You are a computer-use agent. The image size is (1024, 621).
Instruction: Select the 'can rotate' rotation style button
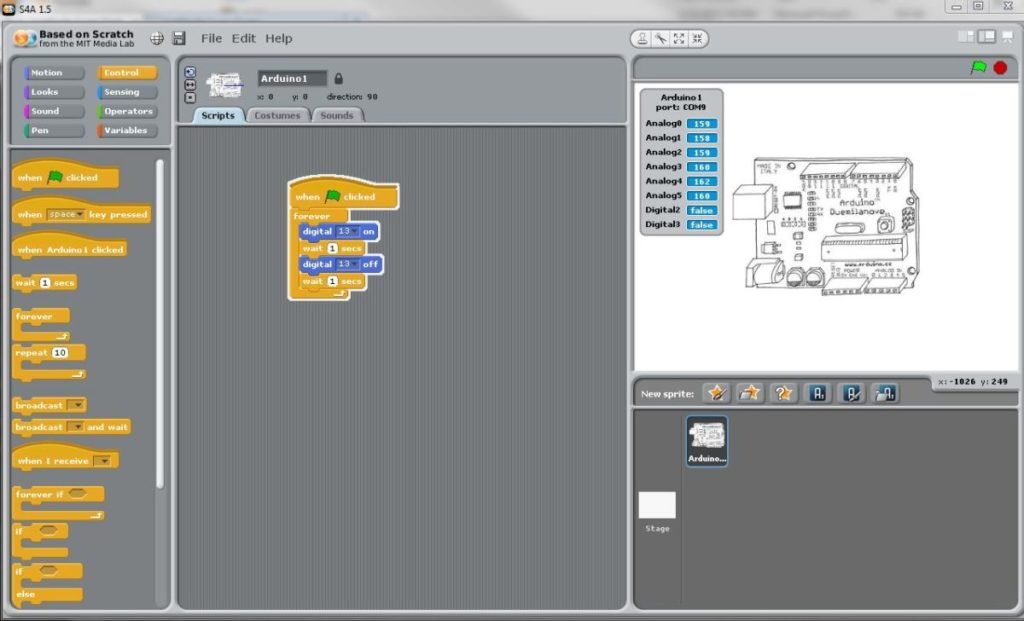pyautogui.click(x=190, y=72)
